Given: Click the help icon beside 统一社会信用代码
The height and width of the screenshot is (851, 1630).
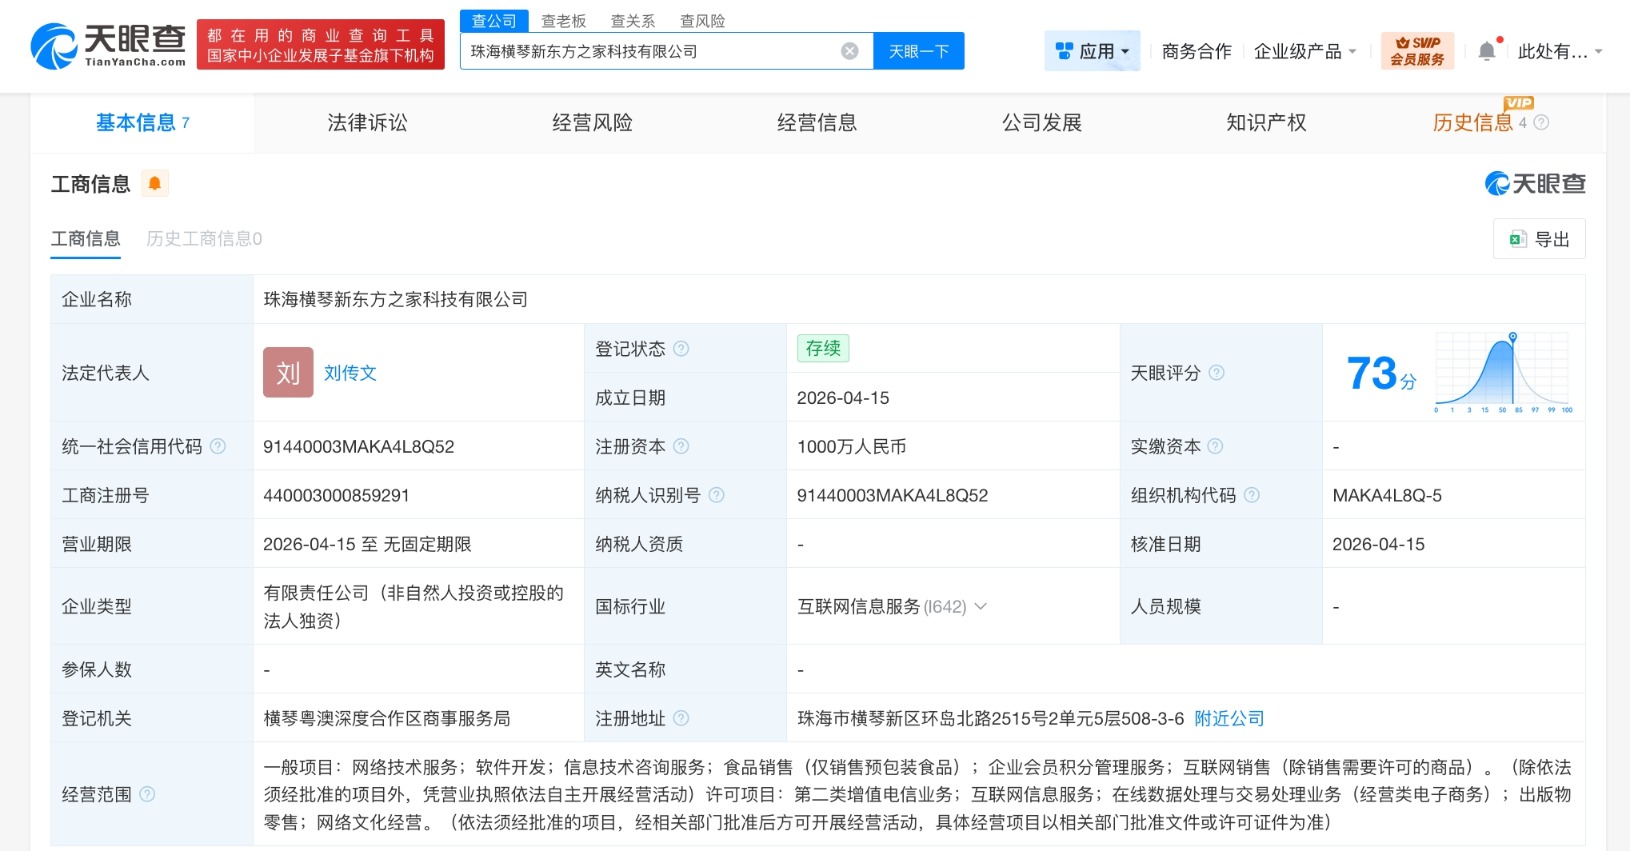Looking at the screenshot, I should 218,446.
